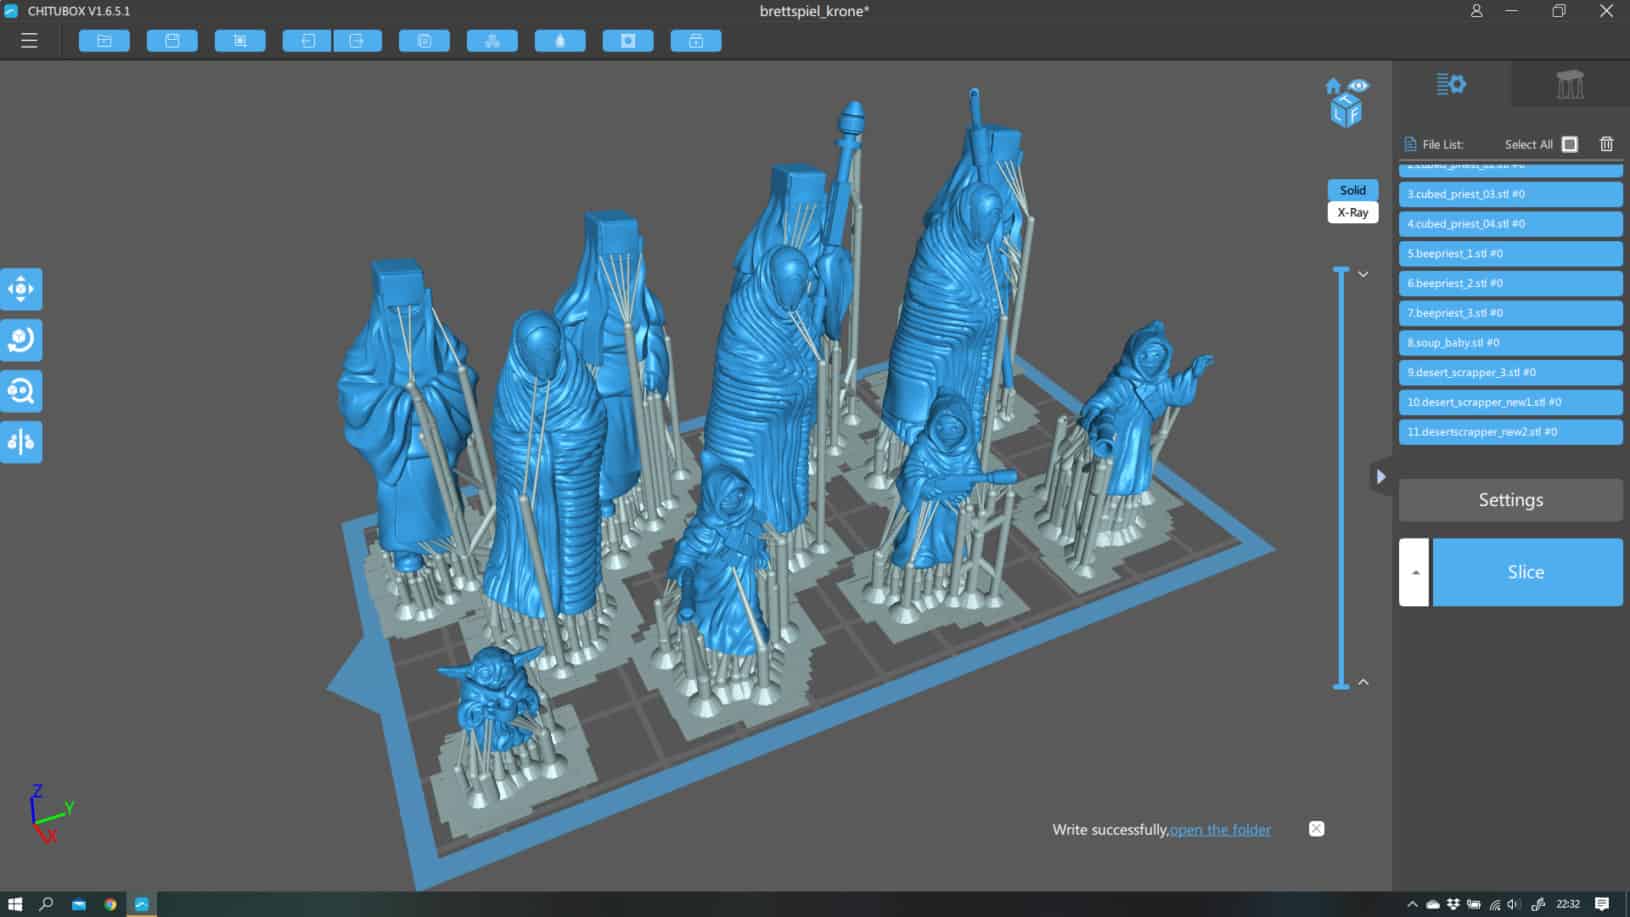
Task: Toggle the Select All checkbox in File List
Action: coord(1568,144)
